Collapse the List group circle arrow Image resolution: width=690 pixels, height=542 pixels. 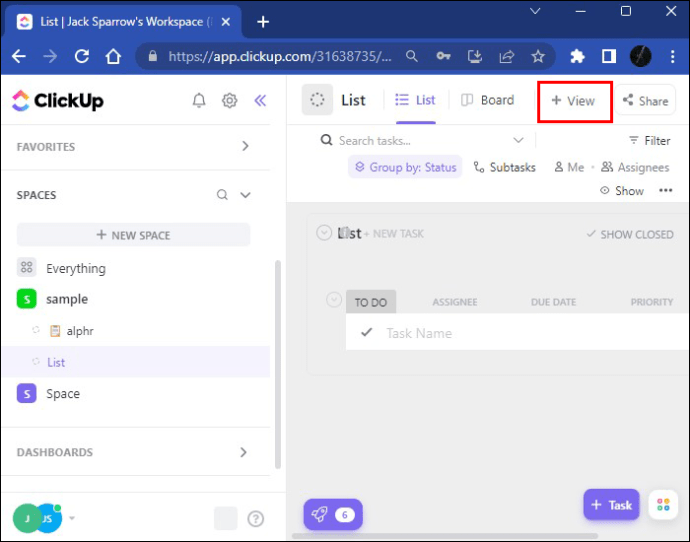[324, 233]
